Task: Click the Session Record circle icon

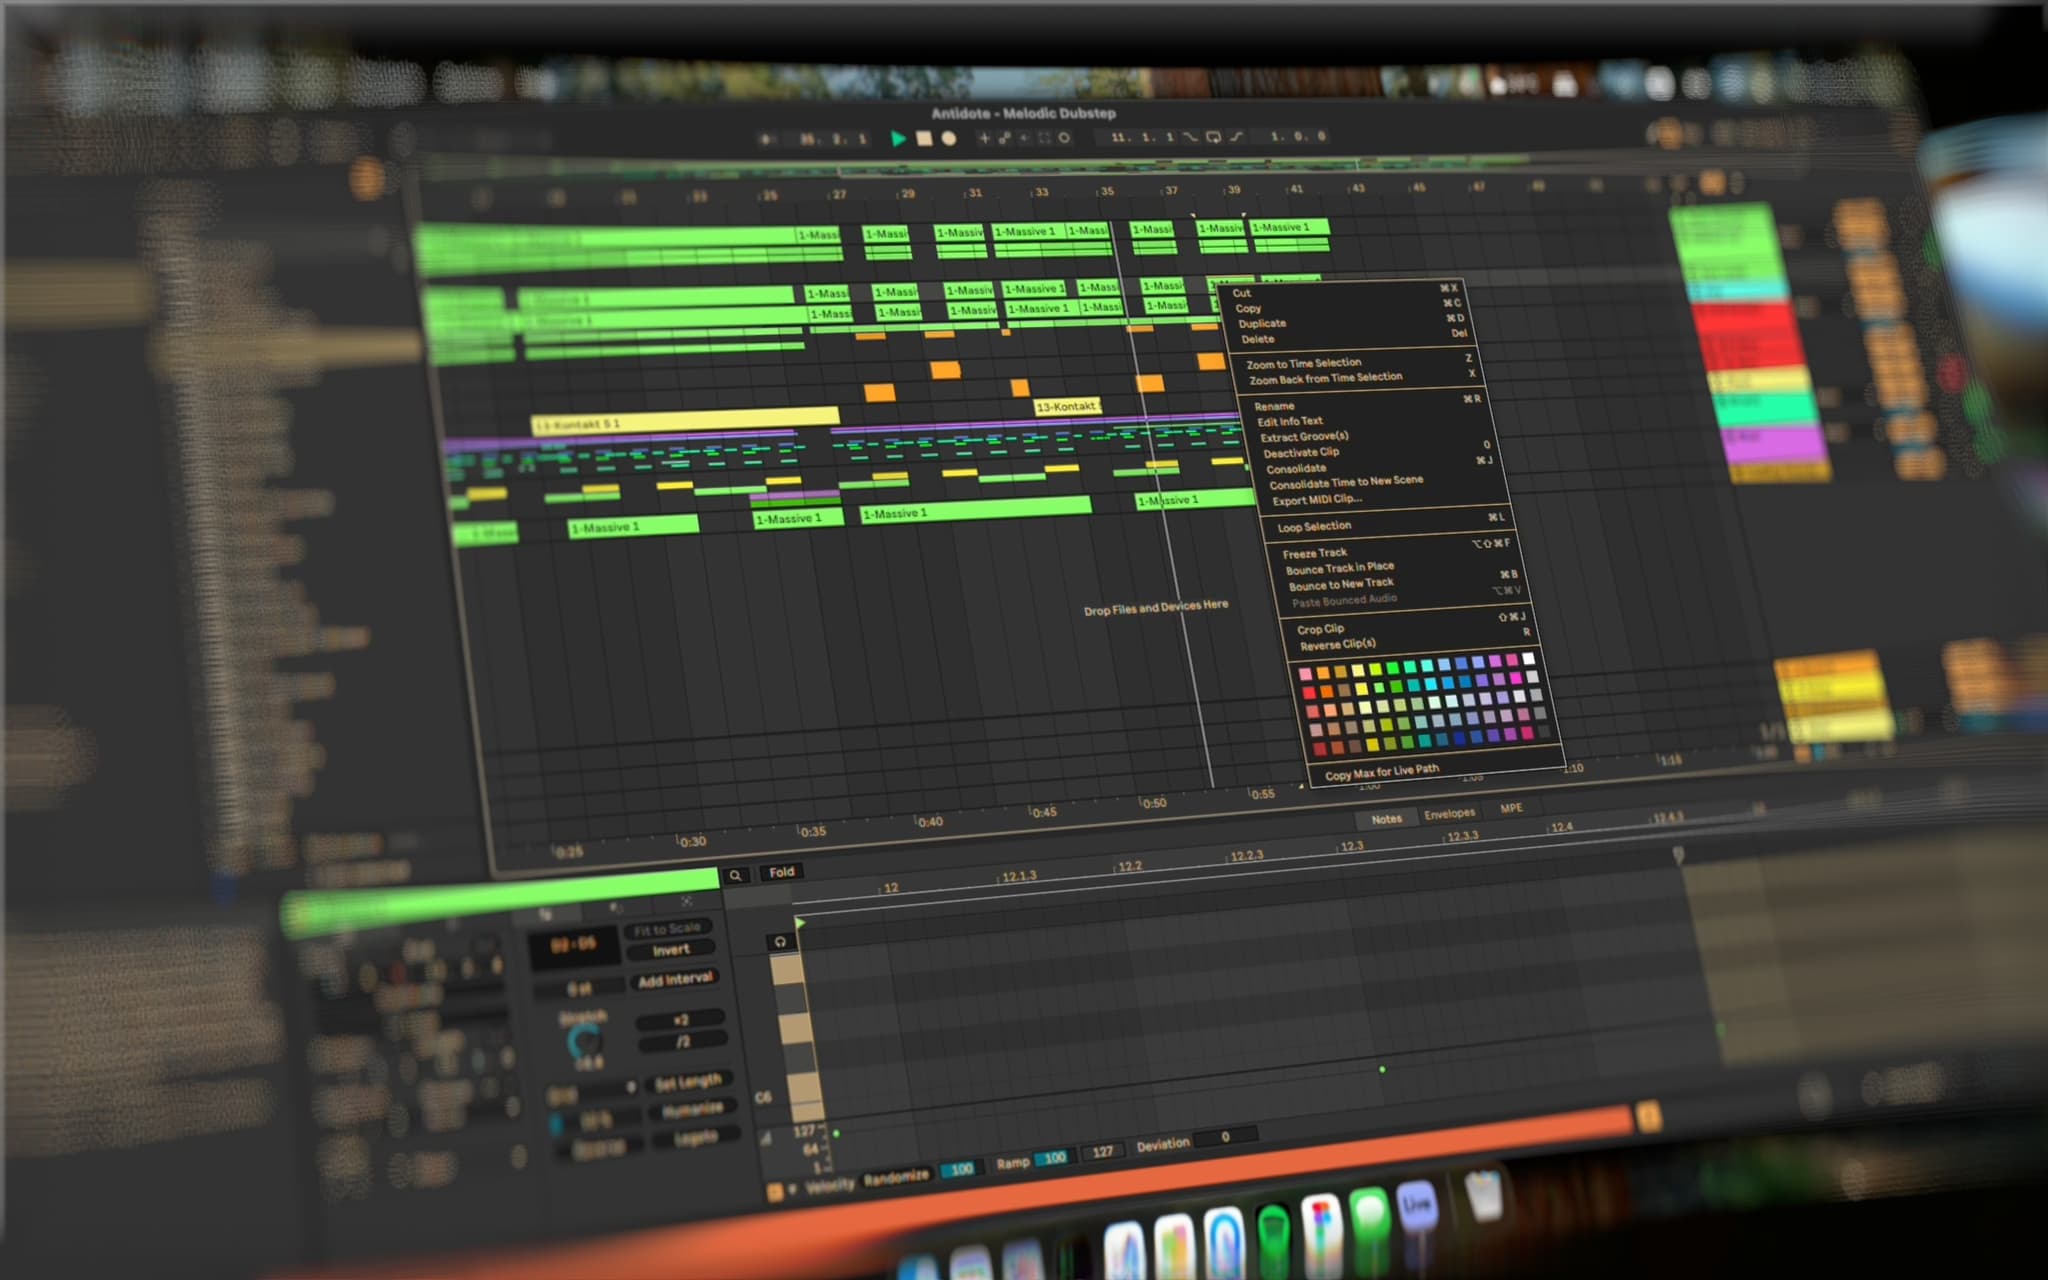Action: [1065, 138]
